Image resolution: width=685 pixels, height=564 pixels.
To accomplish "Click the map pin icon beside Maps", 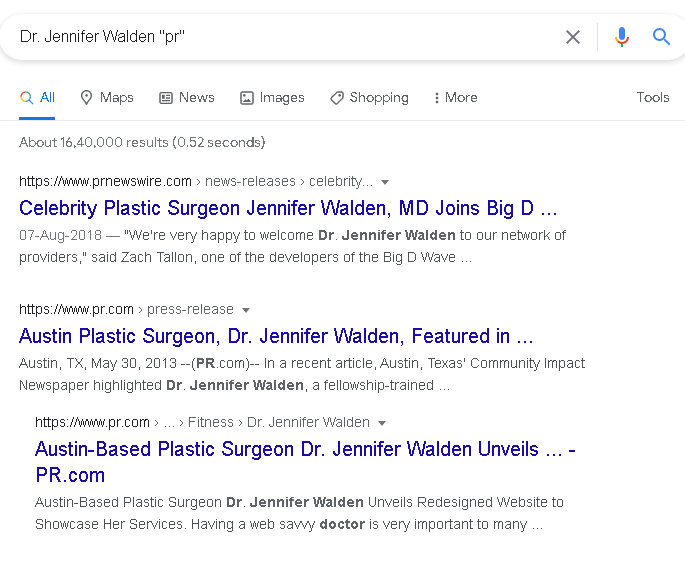I will 86,97.
